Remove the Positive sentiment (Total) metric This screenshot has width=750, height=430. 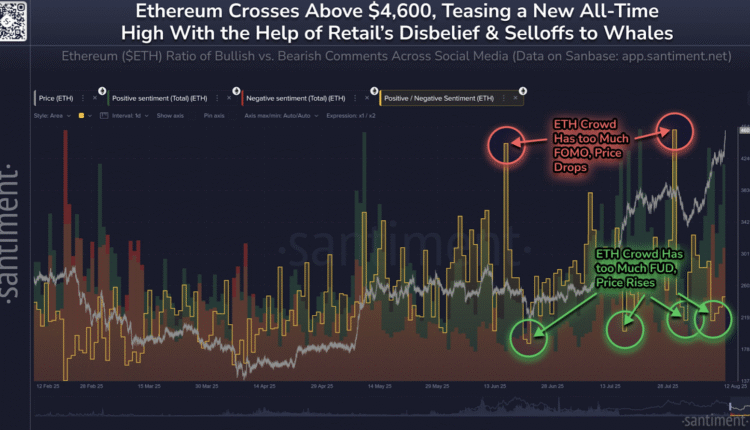click(x=230, y=98)
